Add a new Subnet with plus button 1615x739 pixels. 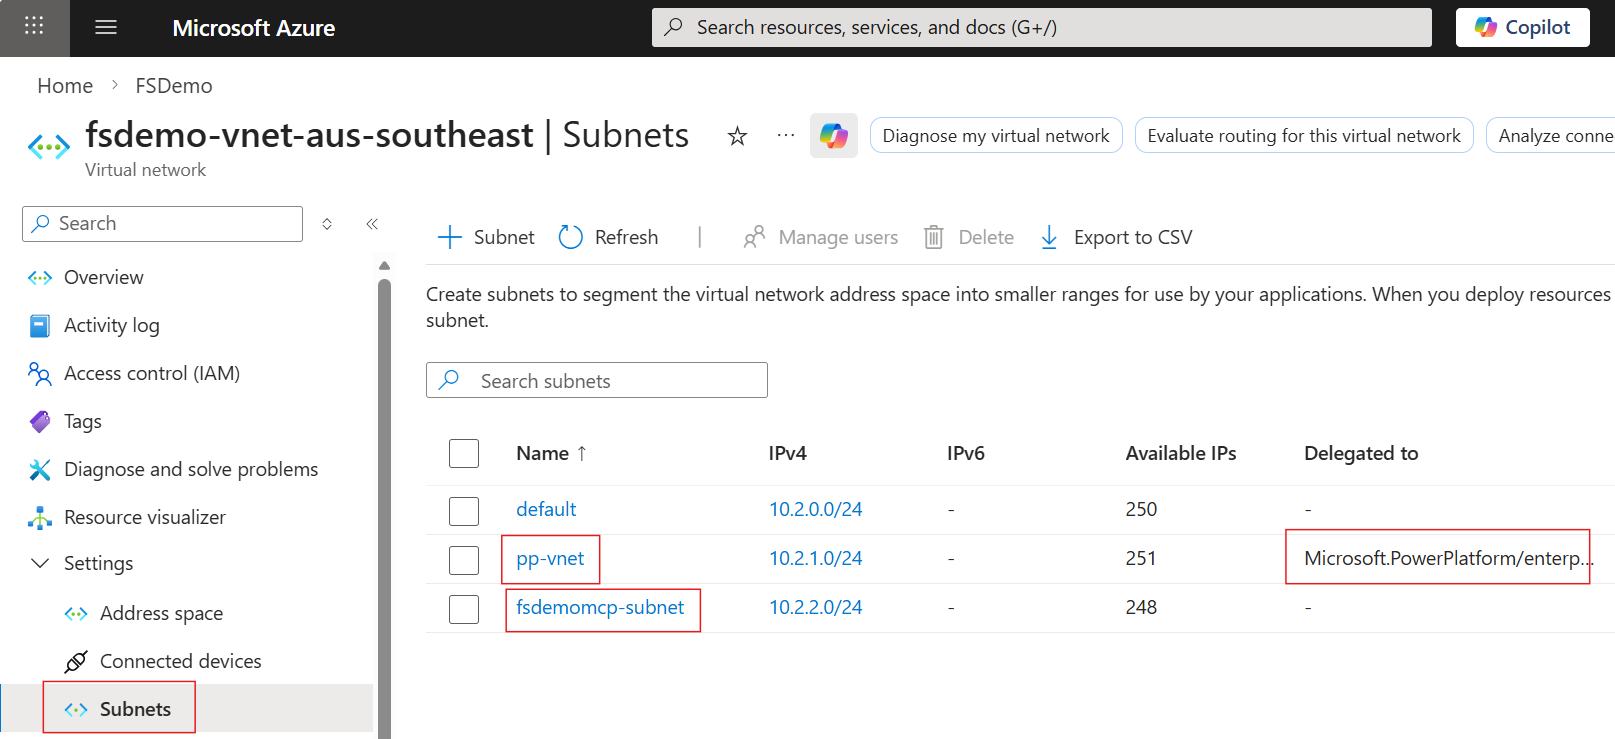[x=486, y=237]
